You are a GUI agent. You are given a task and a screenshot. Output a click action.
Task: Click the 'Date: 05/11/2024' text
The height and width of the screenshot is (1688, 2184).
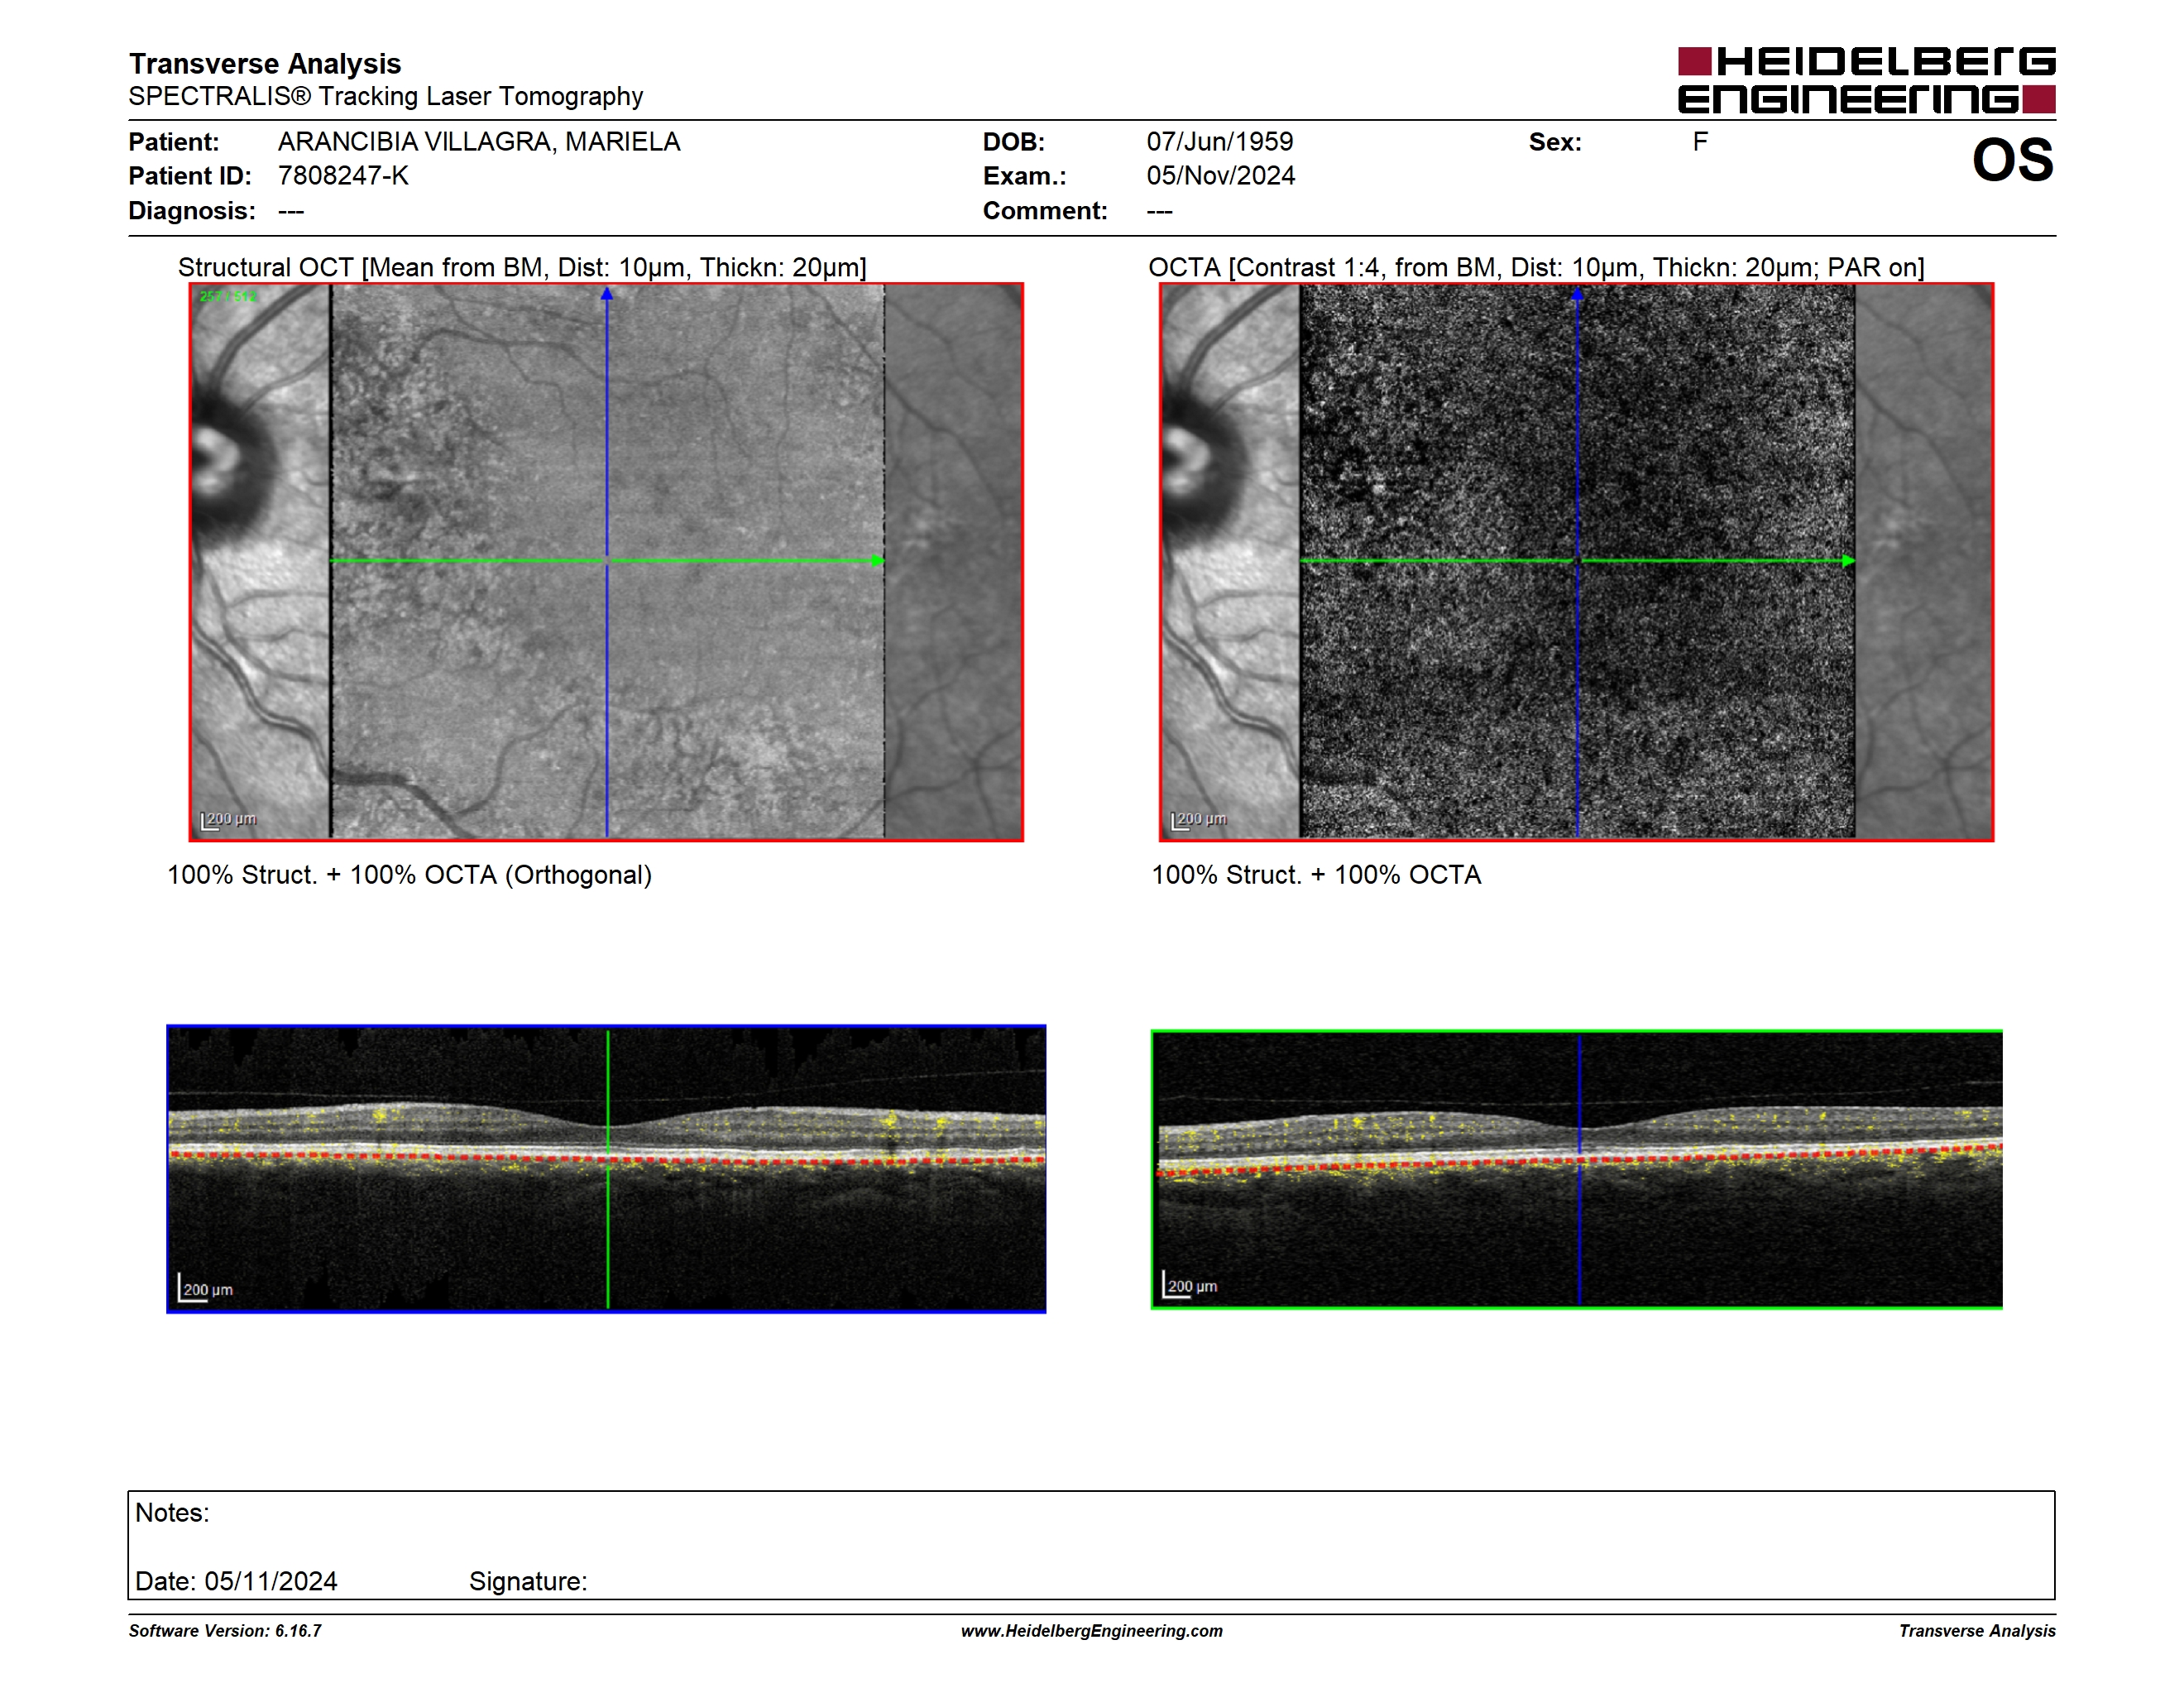click(236, 1582)
